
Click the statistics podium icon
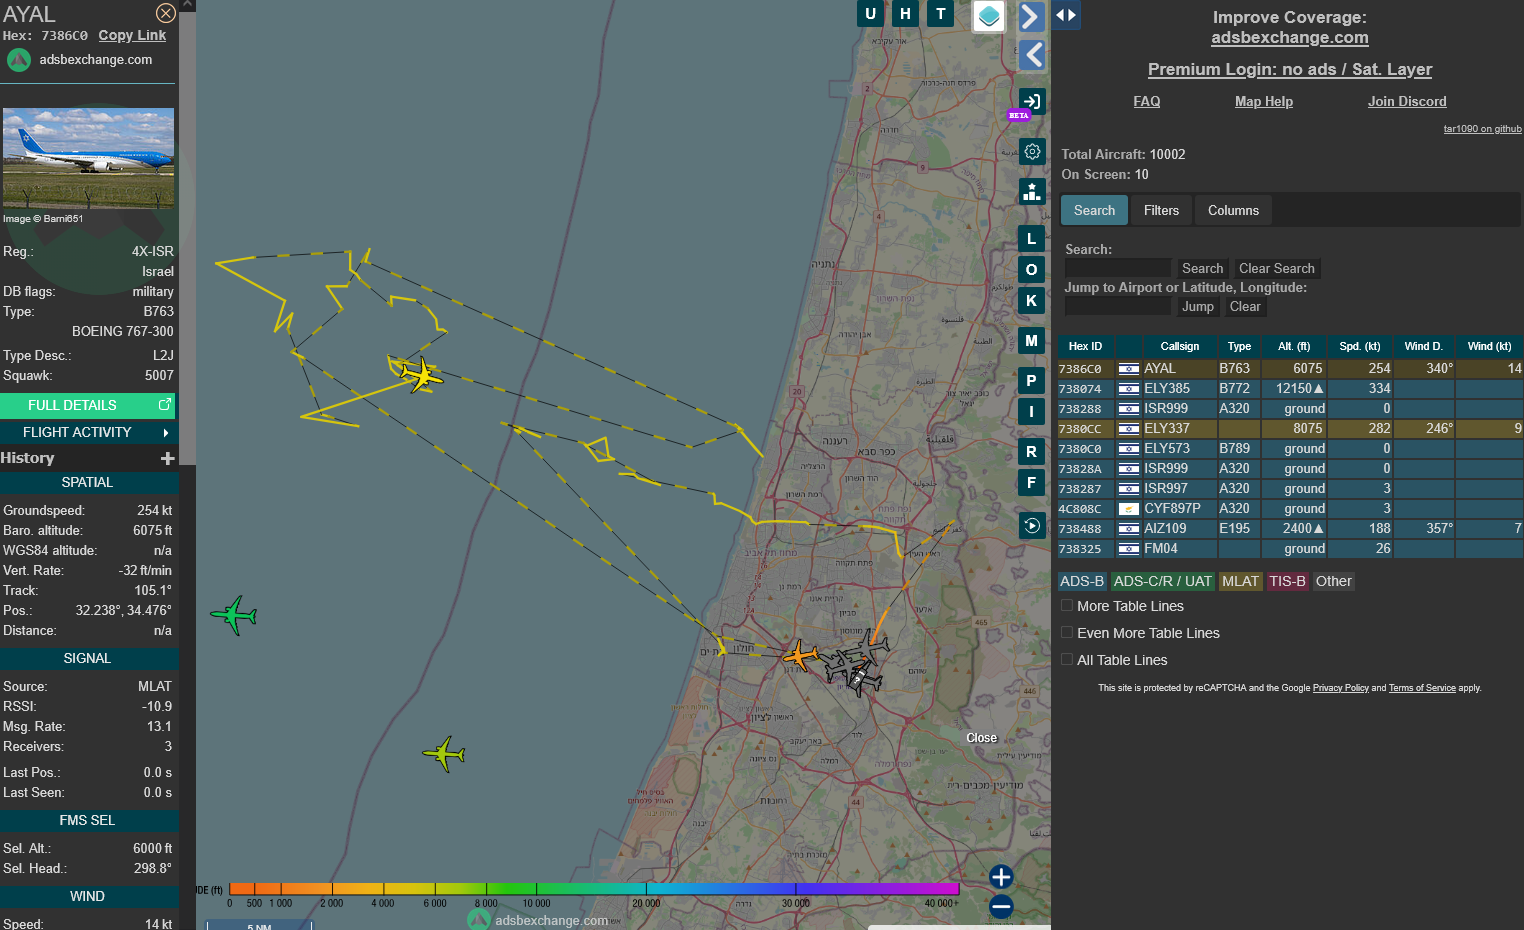pos(1032,191)
